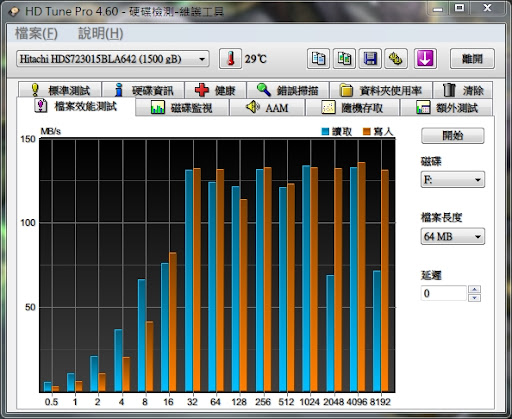
Task: Open the Hitachi drive selection dropdown
Action: coord(113,59)
